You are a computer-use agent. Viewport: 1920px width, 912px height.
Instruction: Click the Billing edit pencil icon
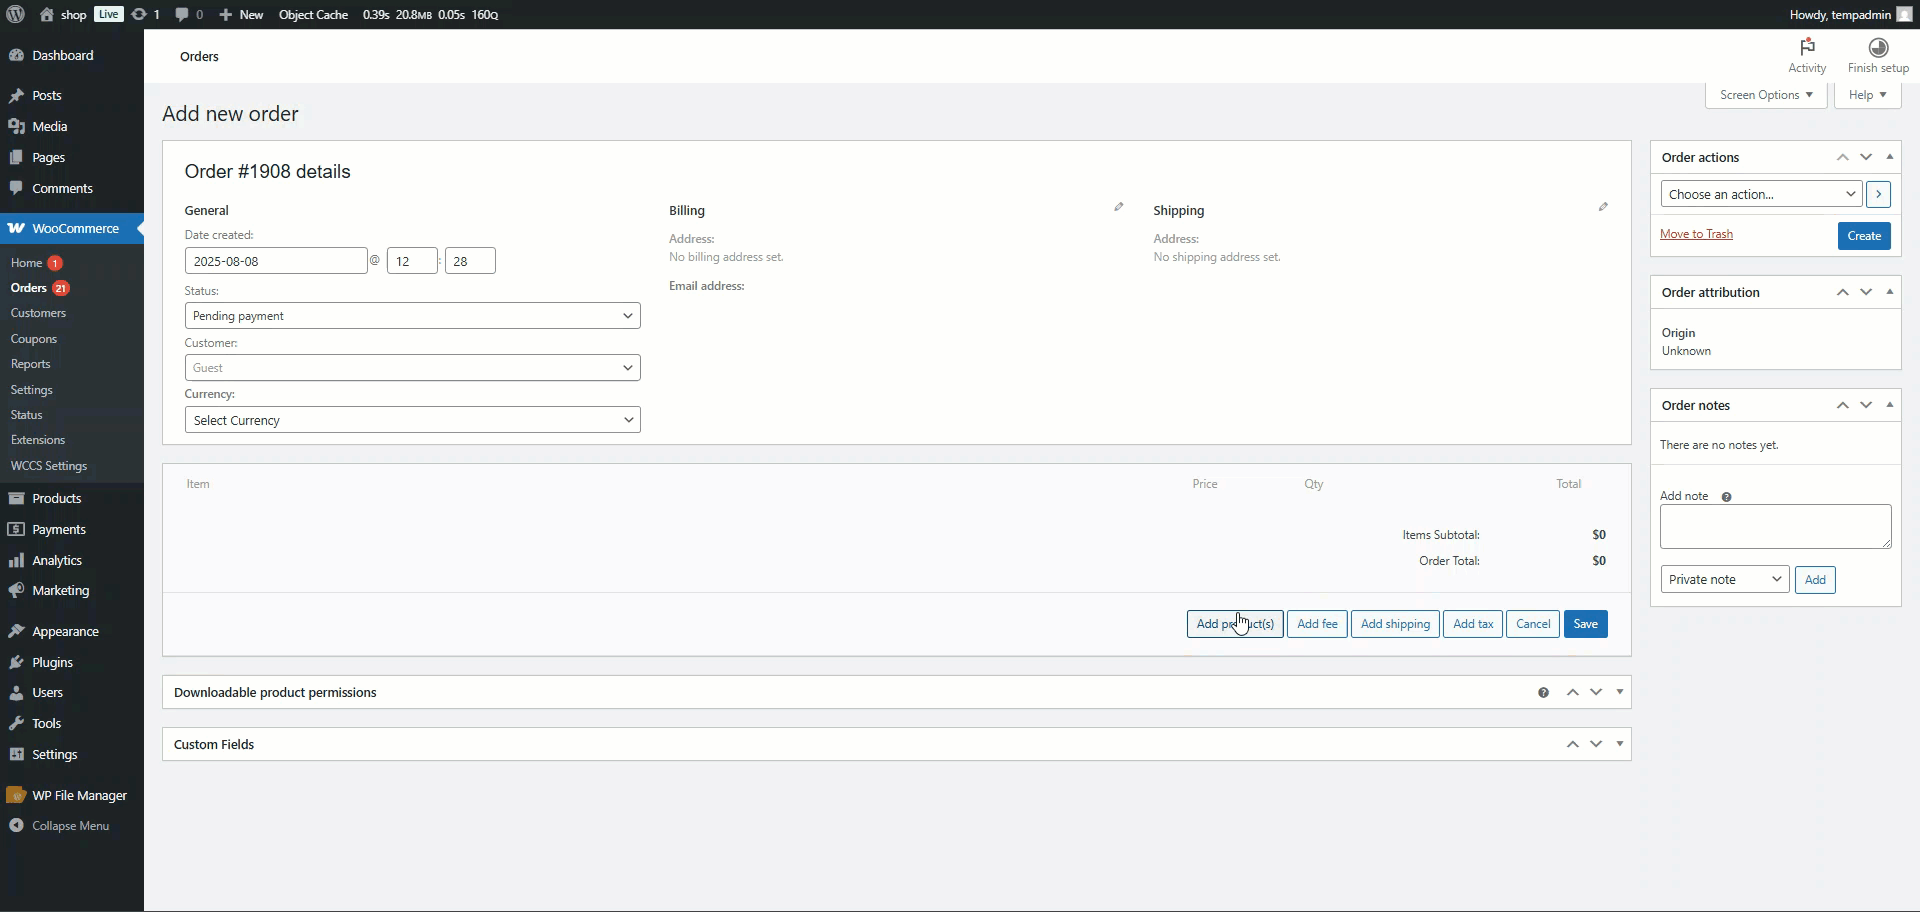[x=1118, y=207]
